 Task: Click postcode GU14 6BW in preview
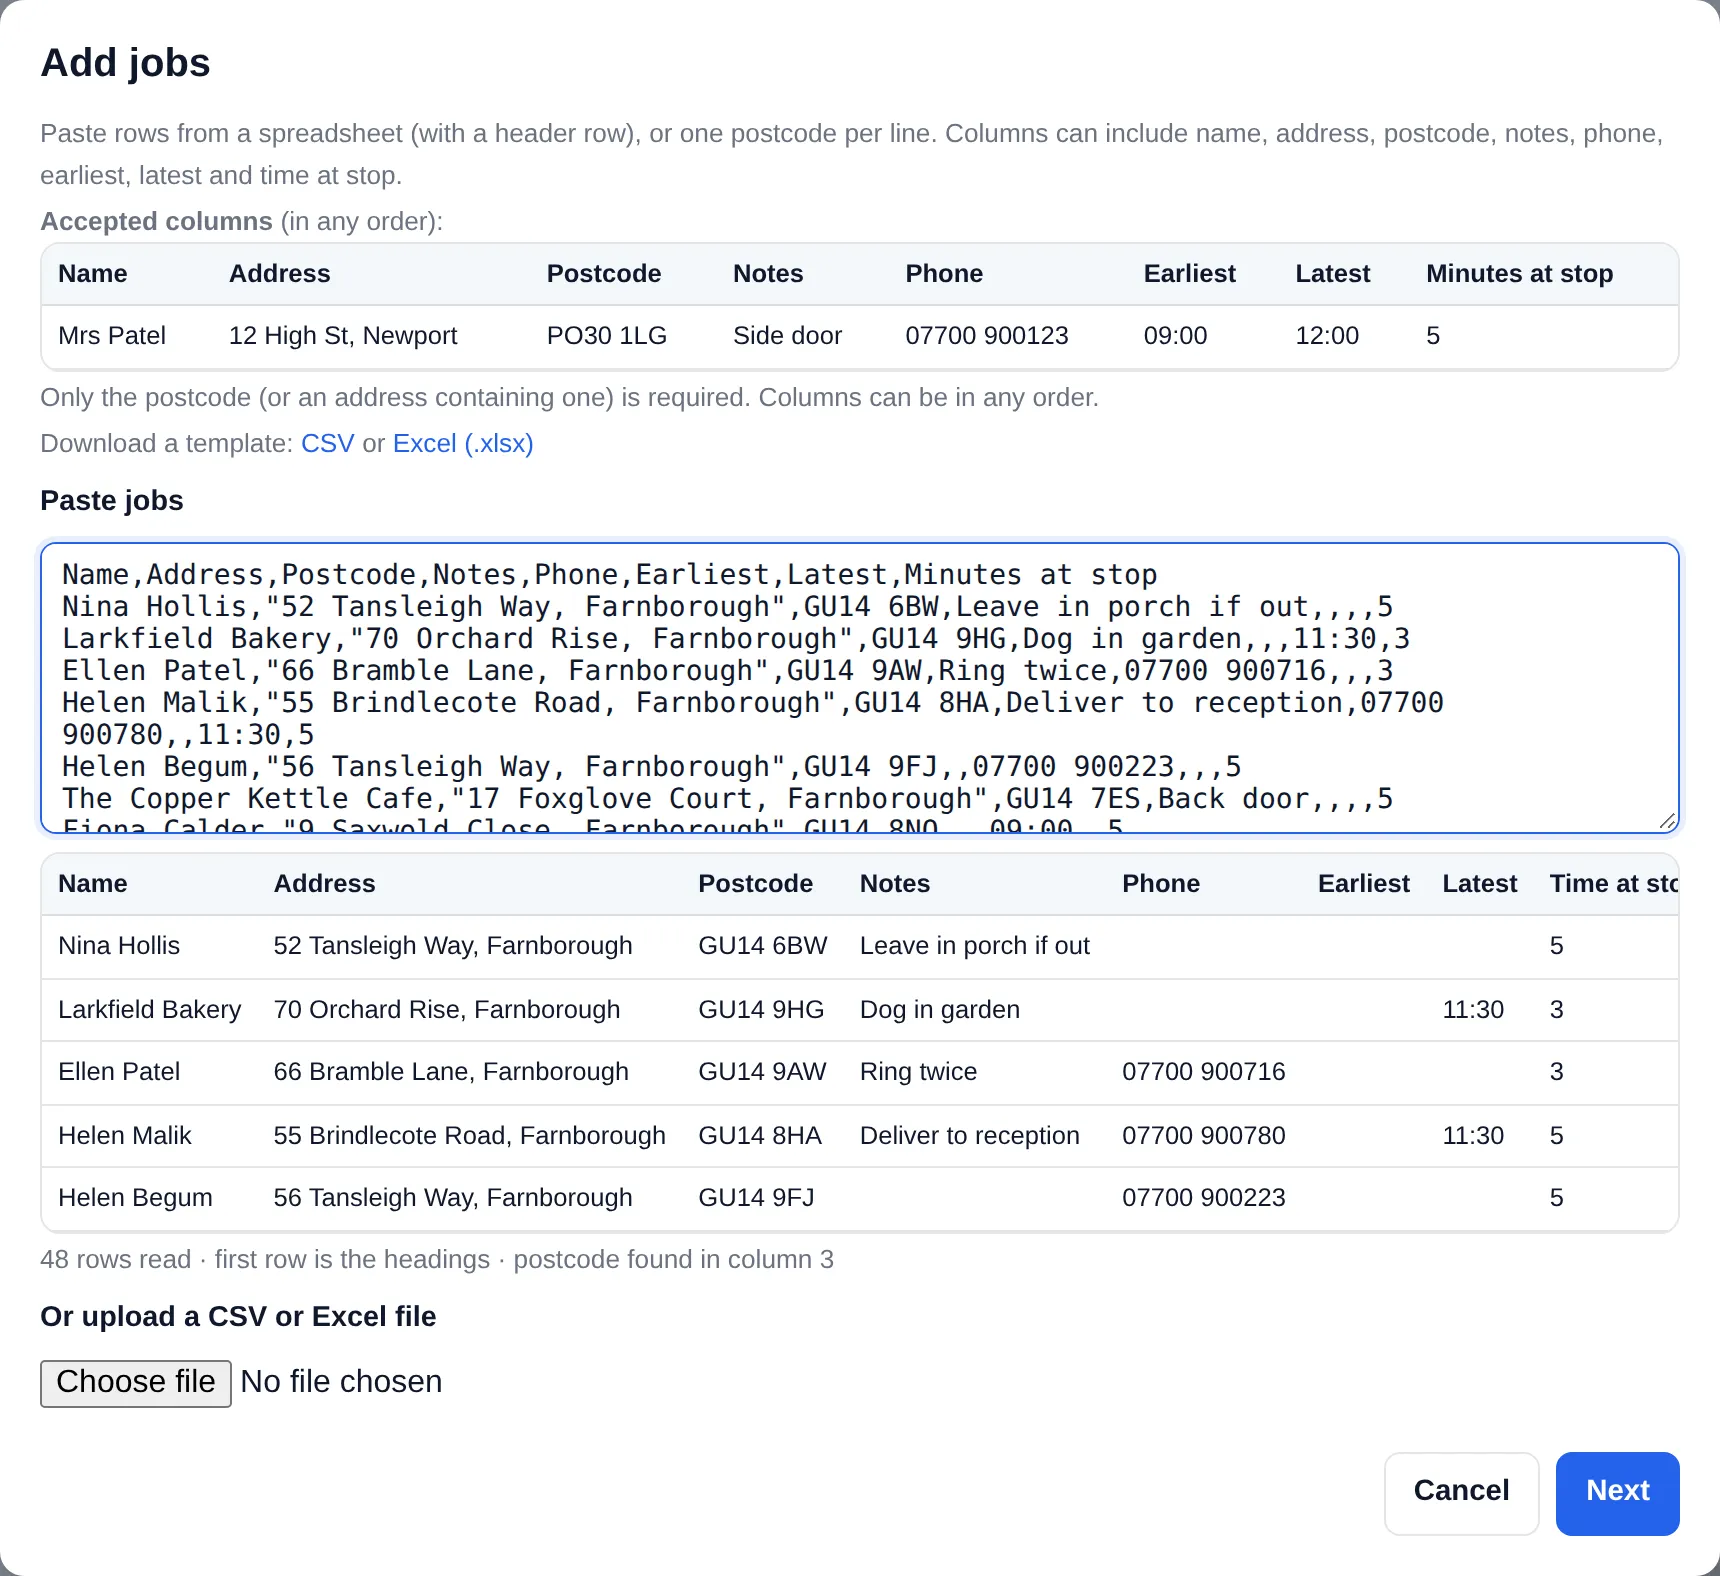[x=763, y=946]
